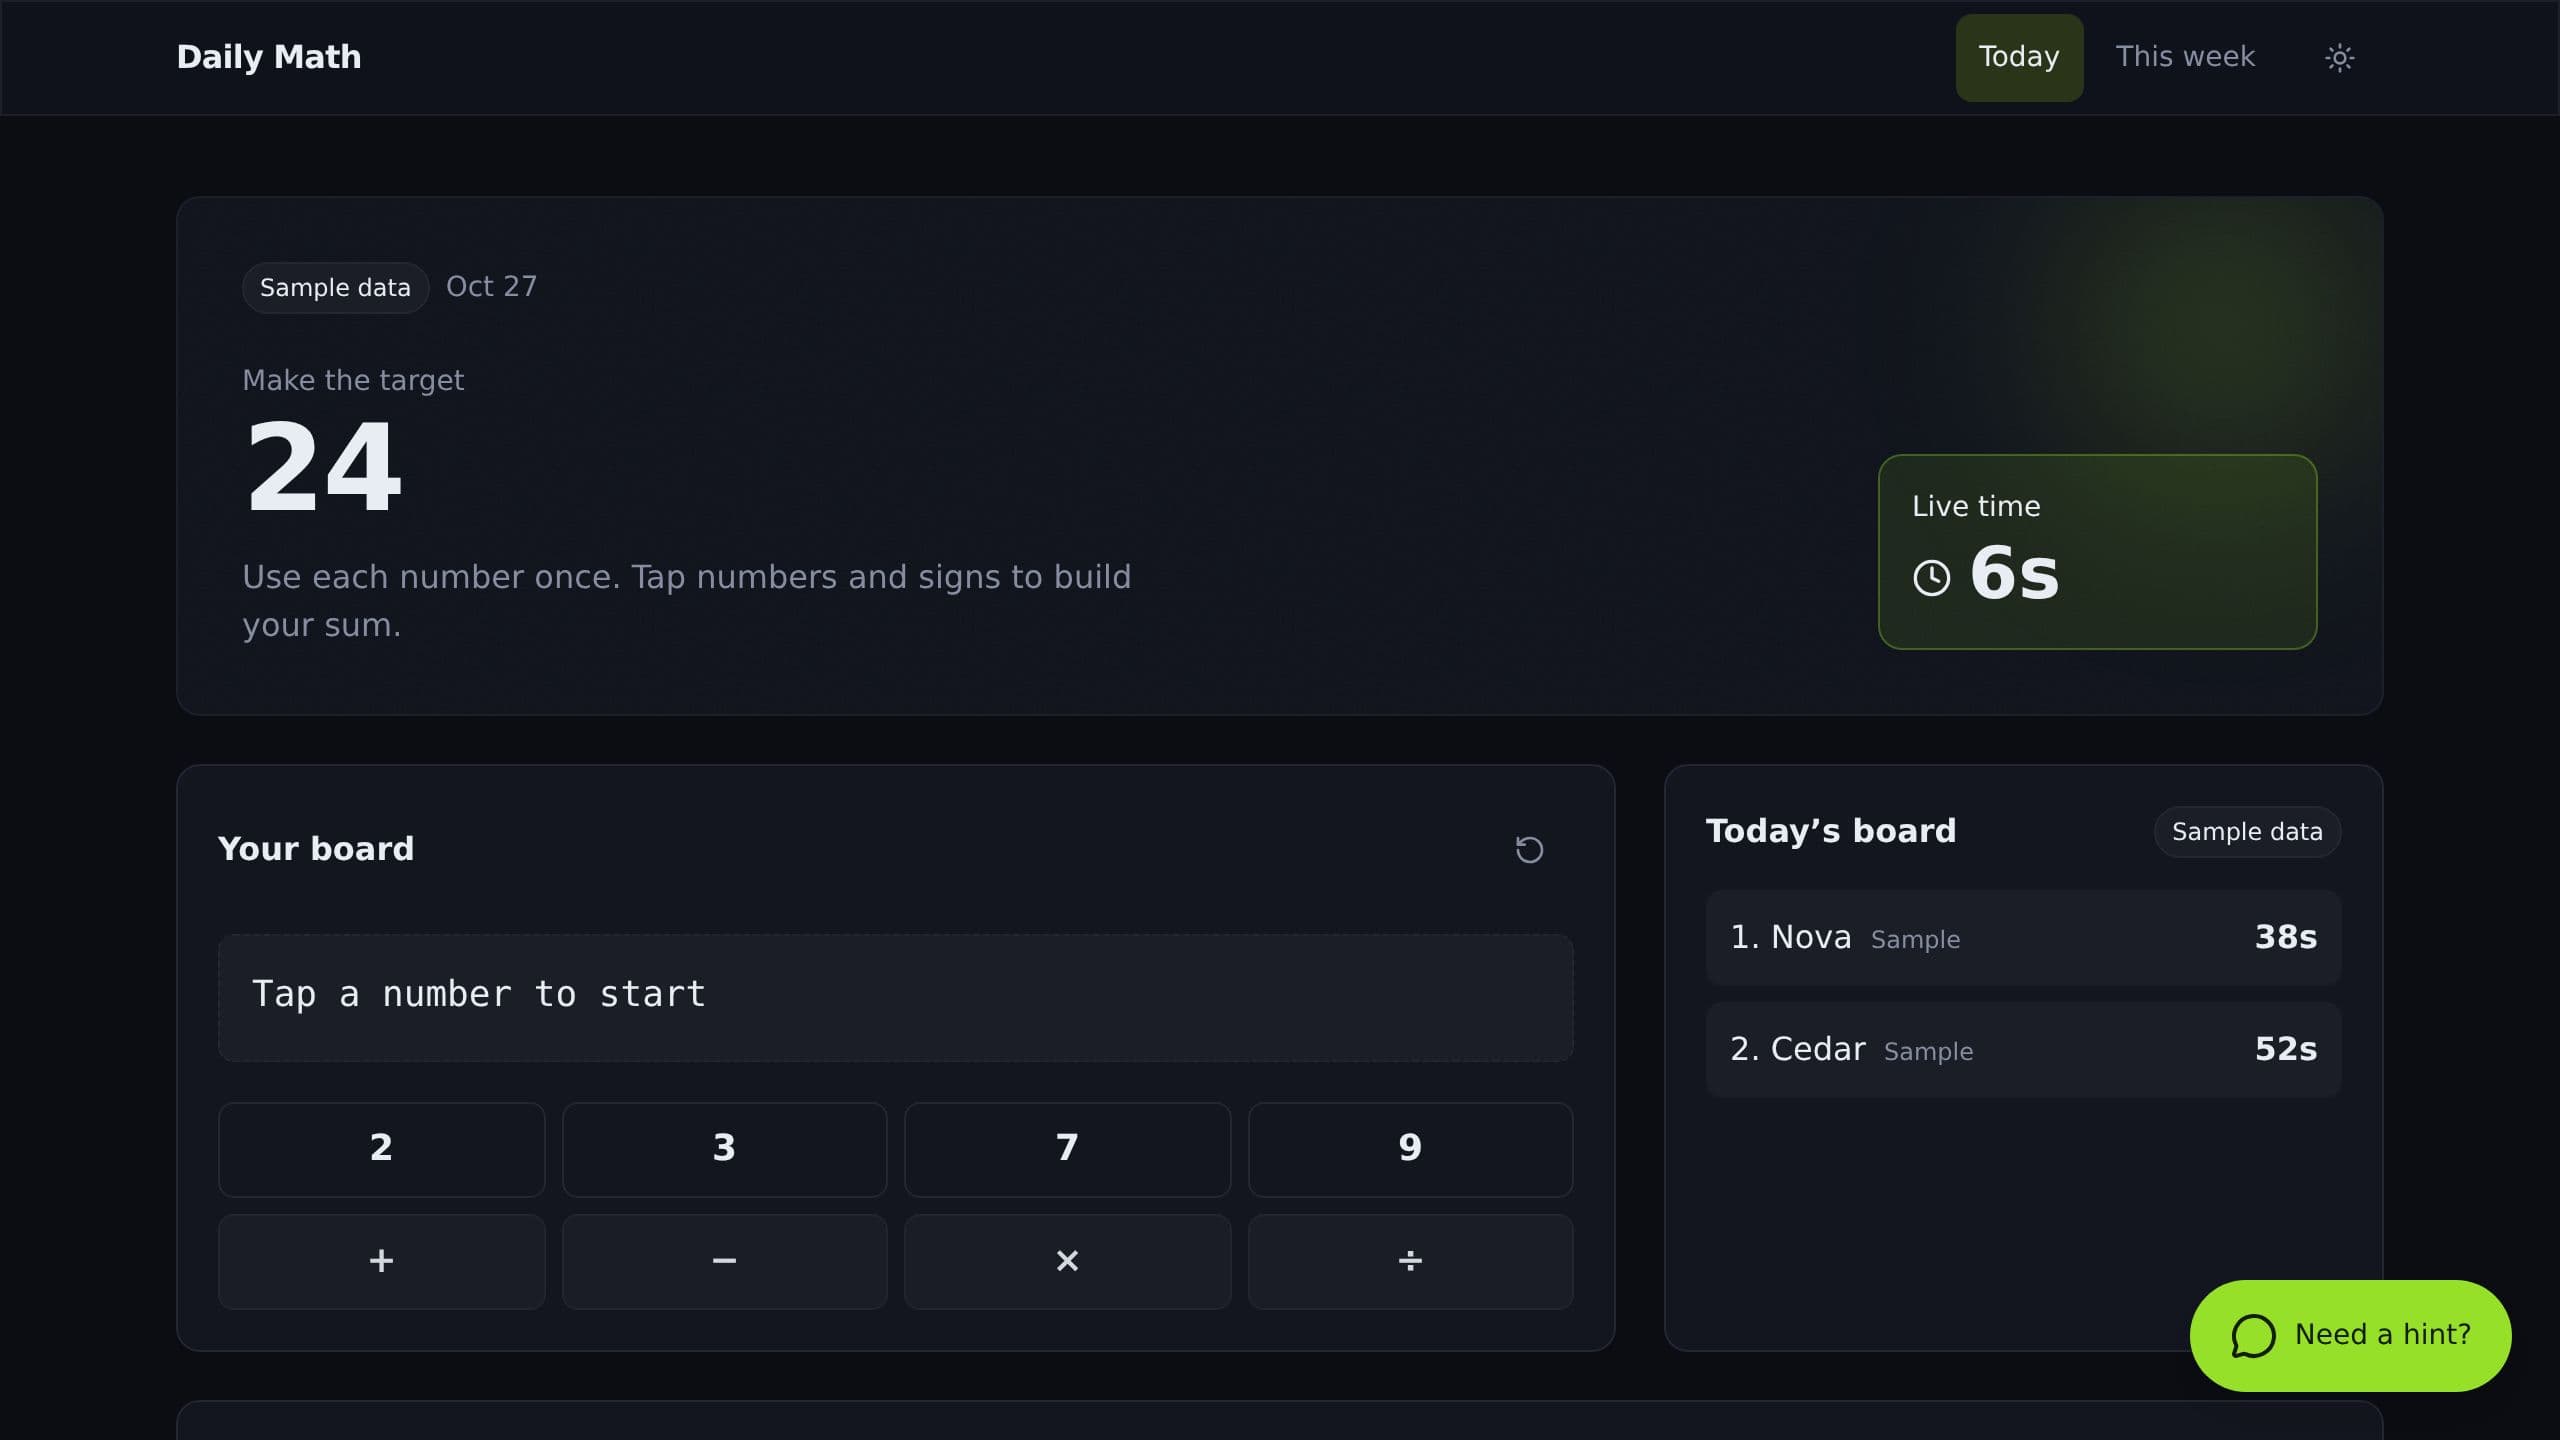This screenshot has height=1440, width=2560.
Task: Tap the minus sign operator
Action: coord(724,1261)
